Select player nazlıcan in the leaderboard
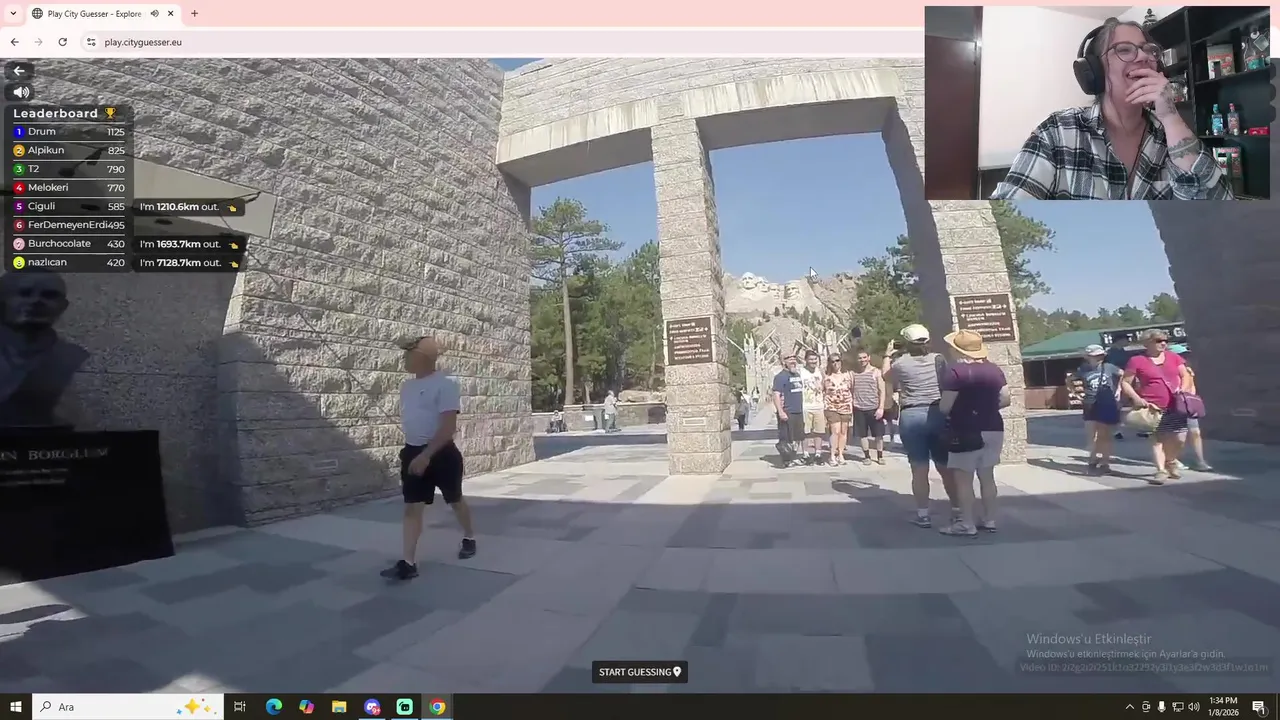Viewport: 1280px width, 720px height. 69,263
